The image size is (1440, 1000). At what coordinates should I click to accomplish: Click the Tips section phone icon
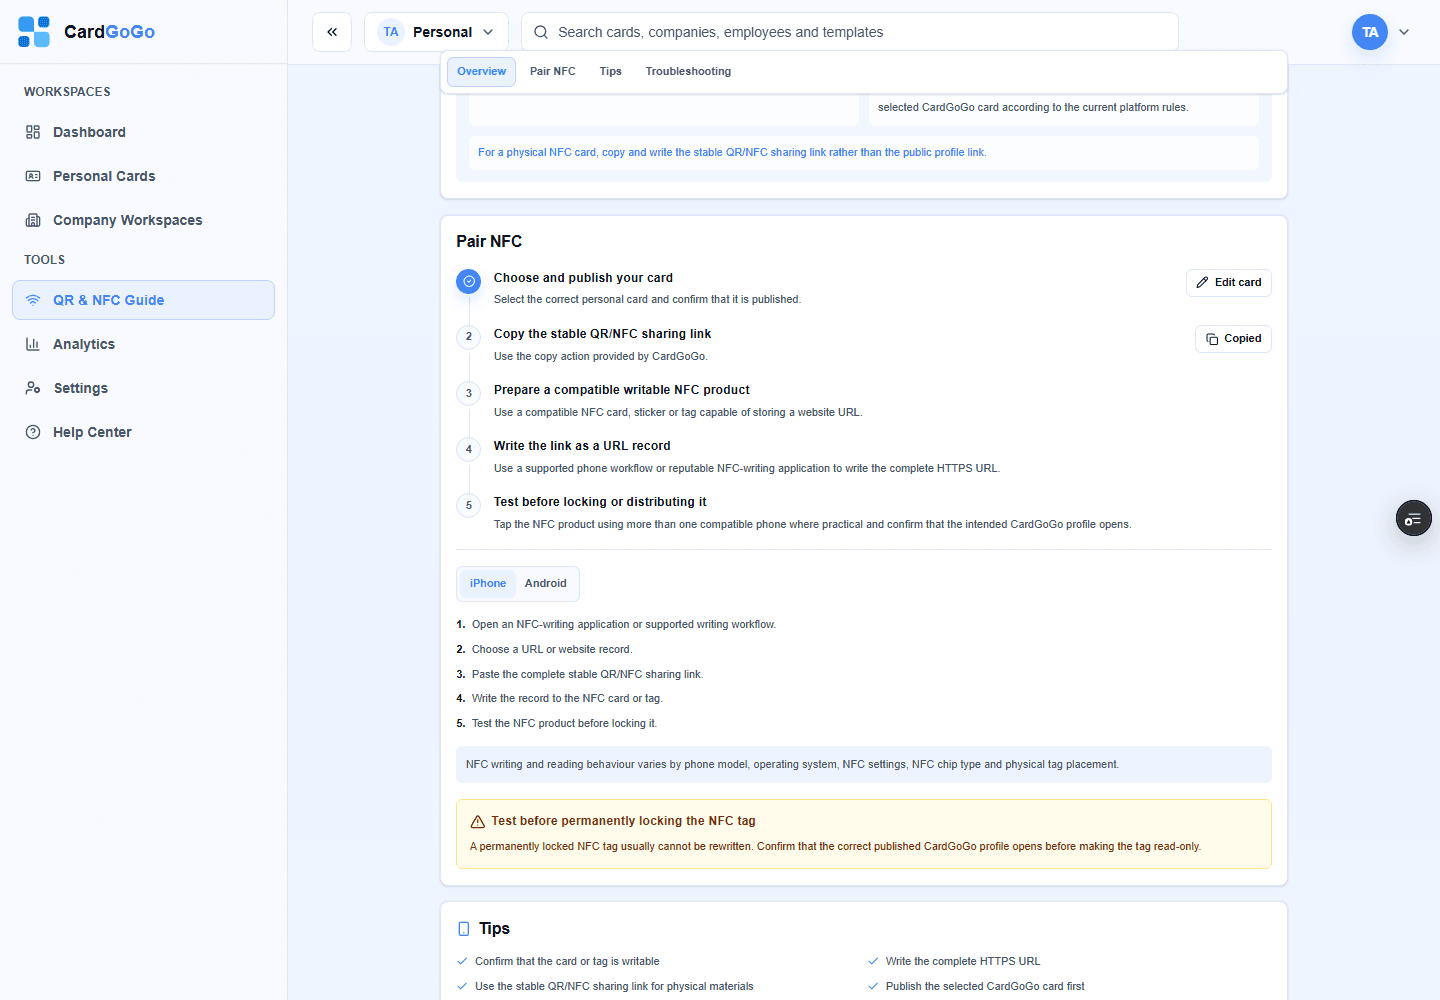[464, 929]
